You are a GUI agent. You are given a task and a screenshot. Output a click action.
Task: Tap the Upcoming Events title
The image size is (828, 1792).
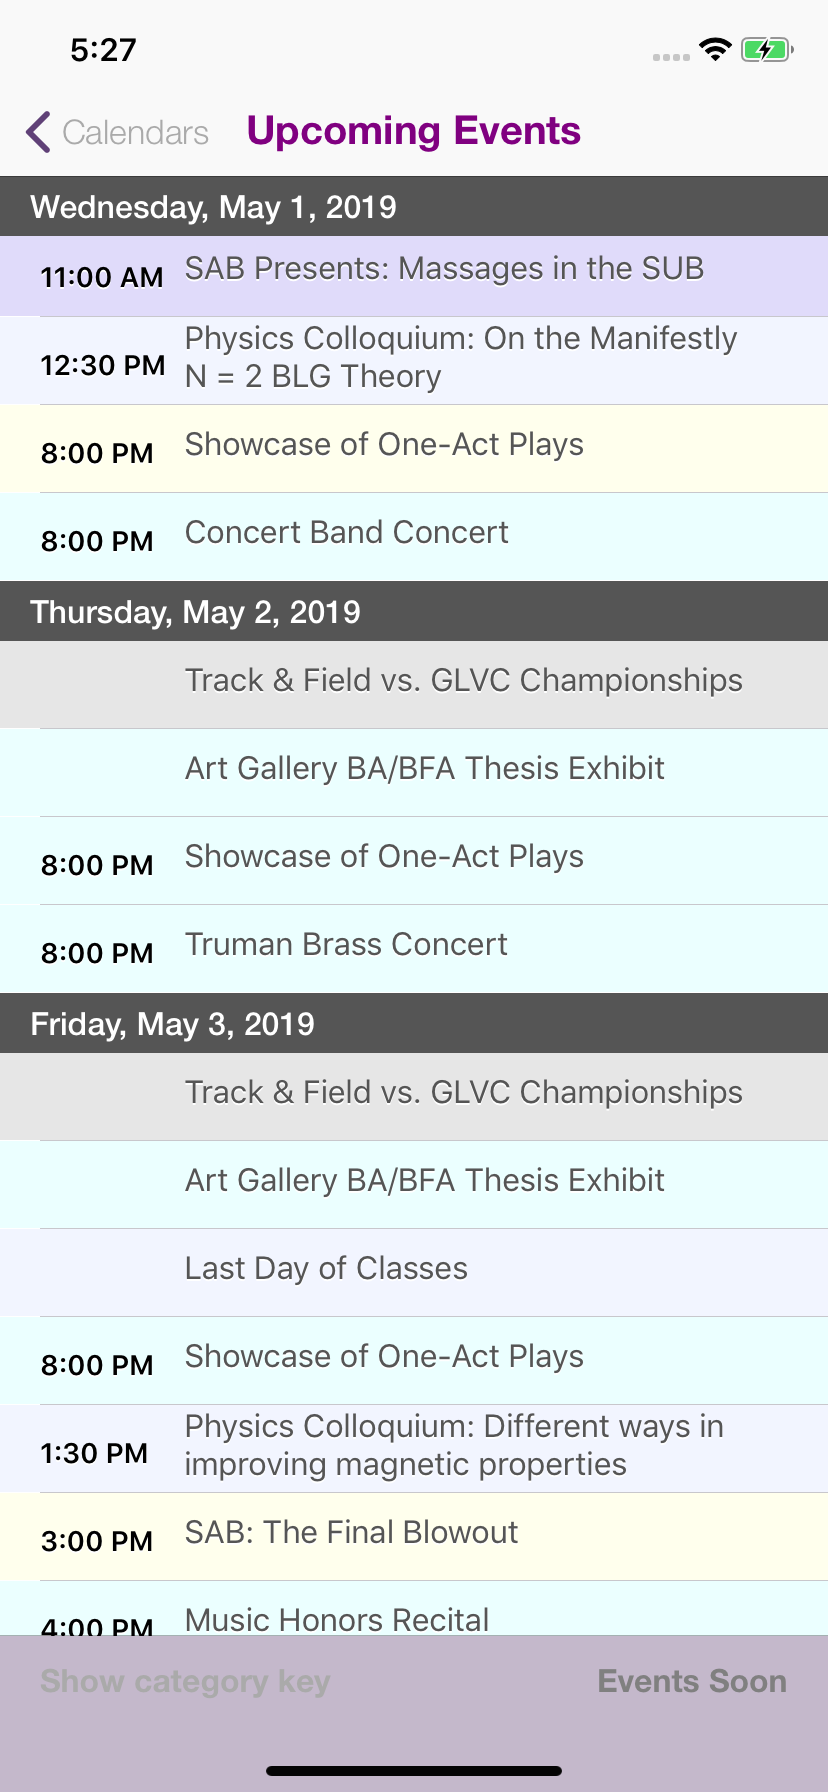414,131
